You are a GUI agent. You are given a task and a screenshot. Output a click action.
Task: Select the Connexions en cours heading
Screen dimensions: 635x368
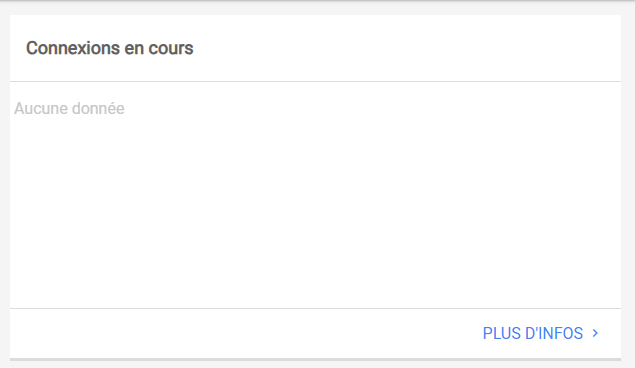(110, 48)
